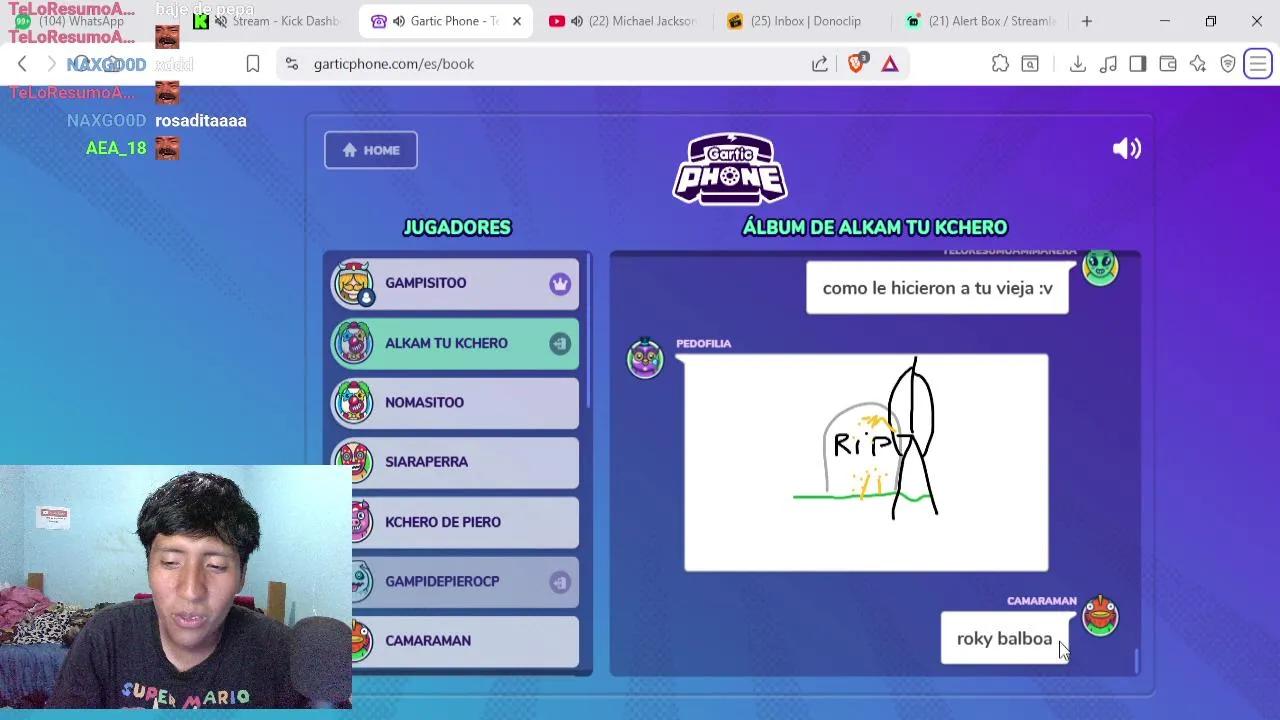Click the album panel scrollbar

(1136, 661)
